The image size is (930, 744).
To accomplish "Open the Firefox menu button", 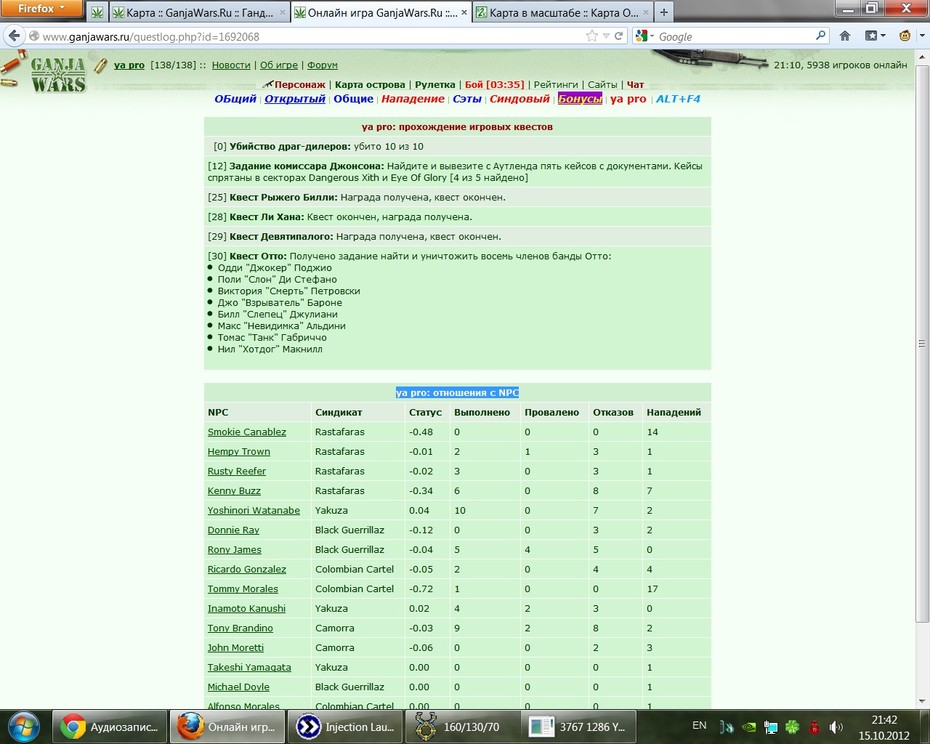I will click(x=42, y=8).
